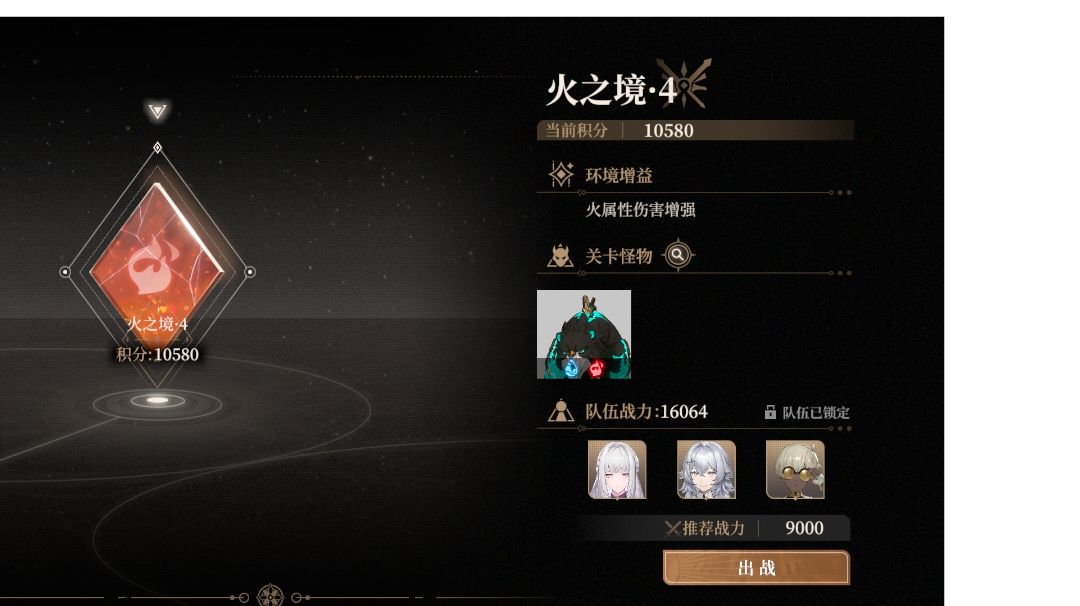This screenshot has width=1080, height=606.
Task: Click the 环境增益 sparkle icon
Action: 561,174
